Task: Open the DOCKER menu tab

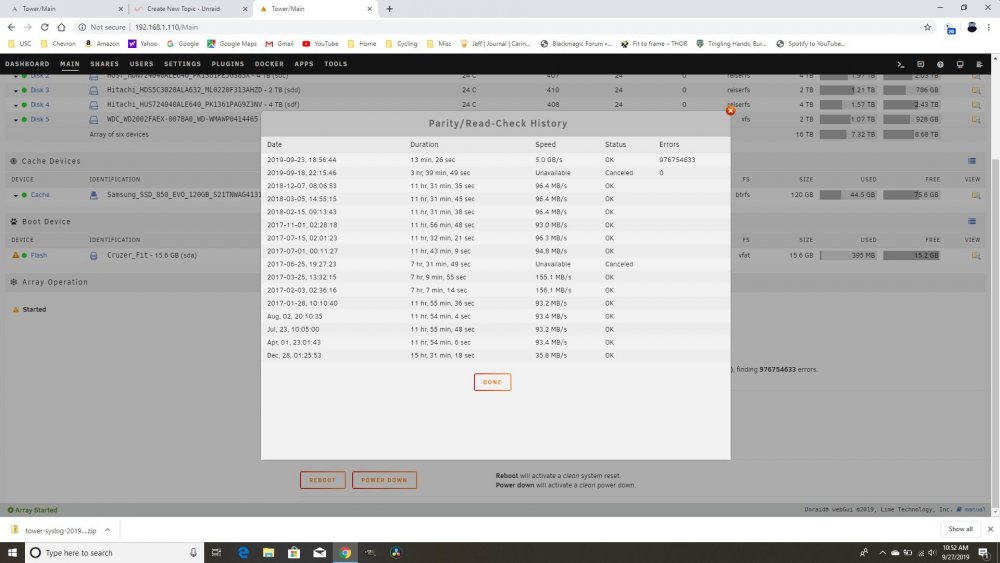Action: pos(269,64)
